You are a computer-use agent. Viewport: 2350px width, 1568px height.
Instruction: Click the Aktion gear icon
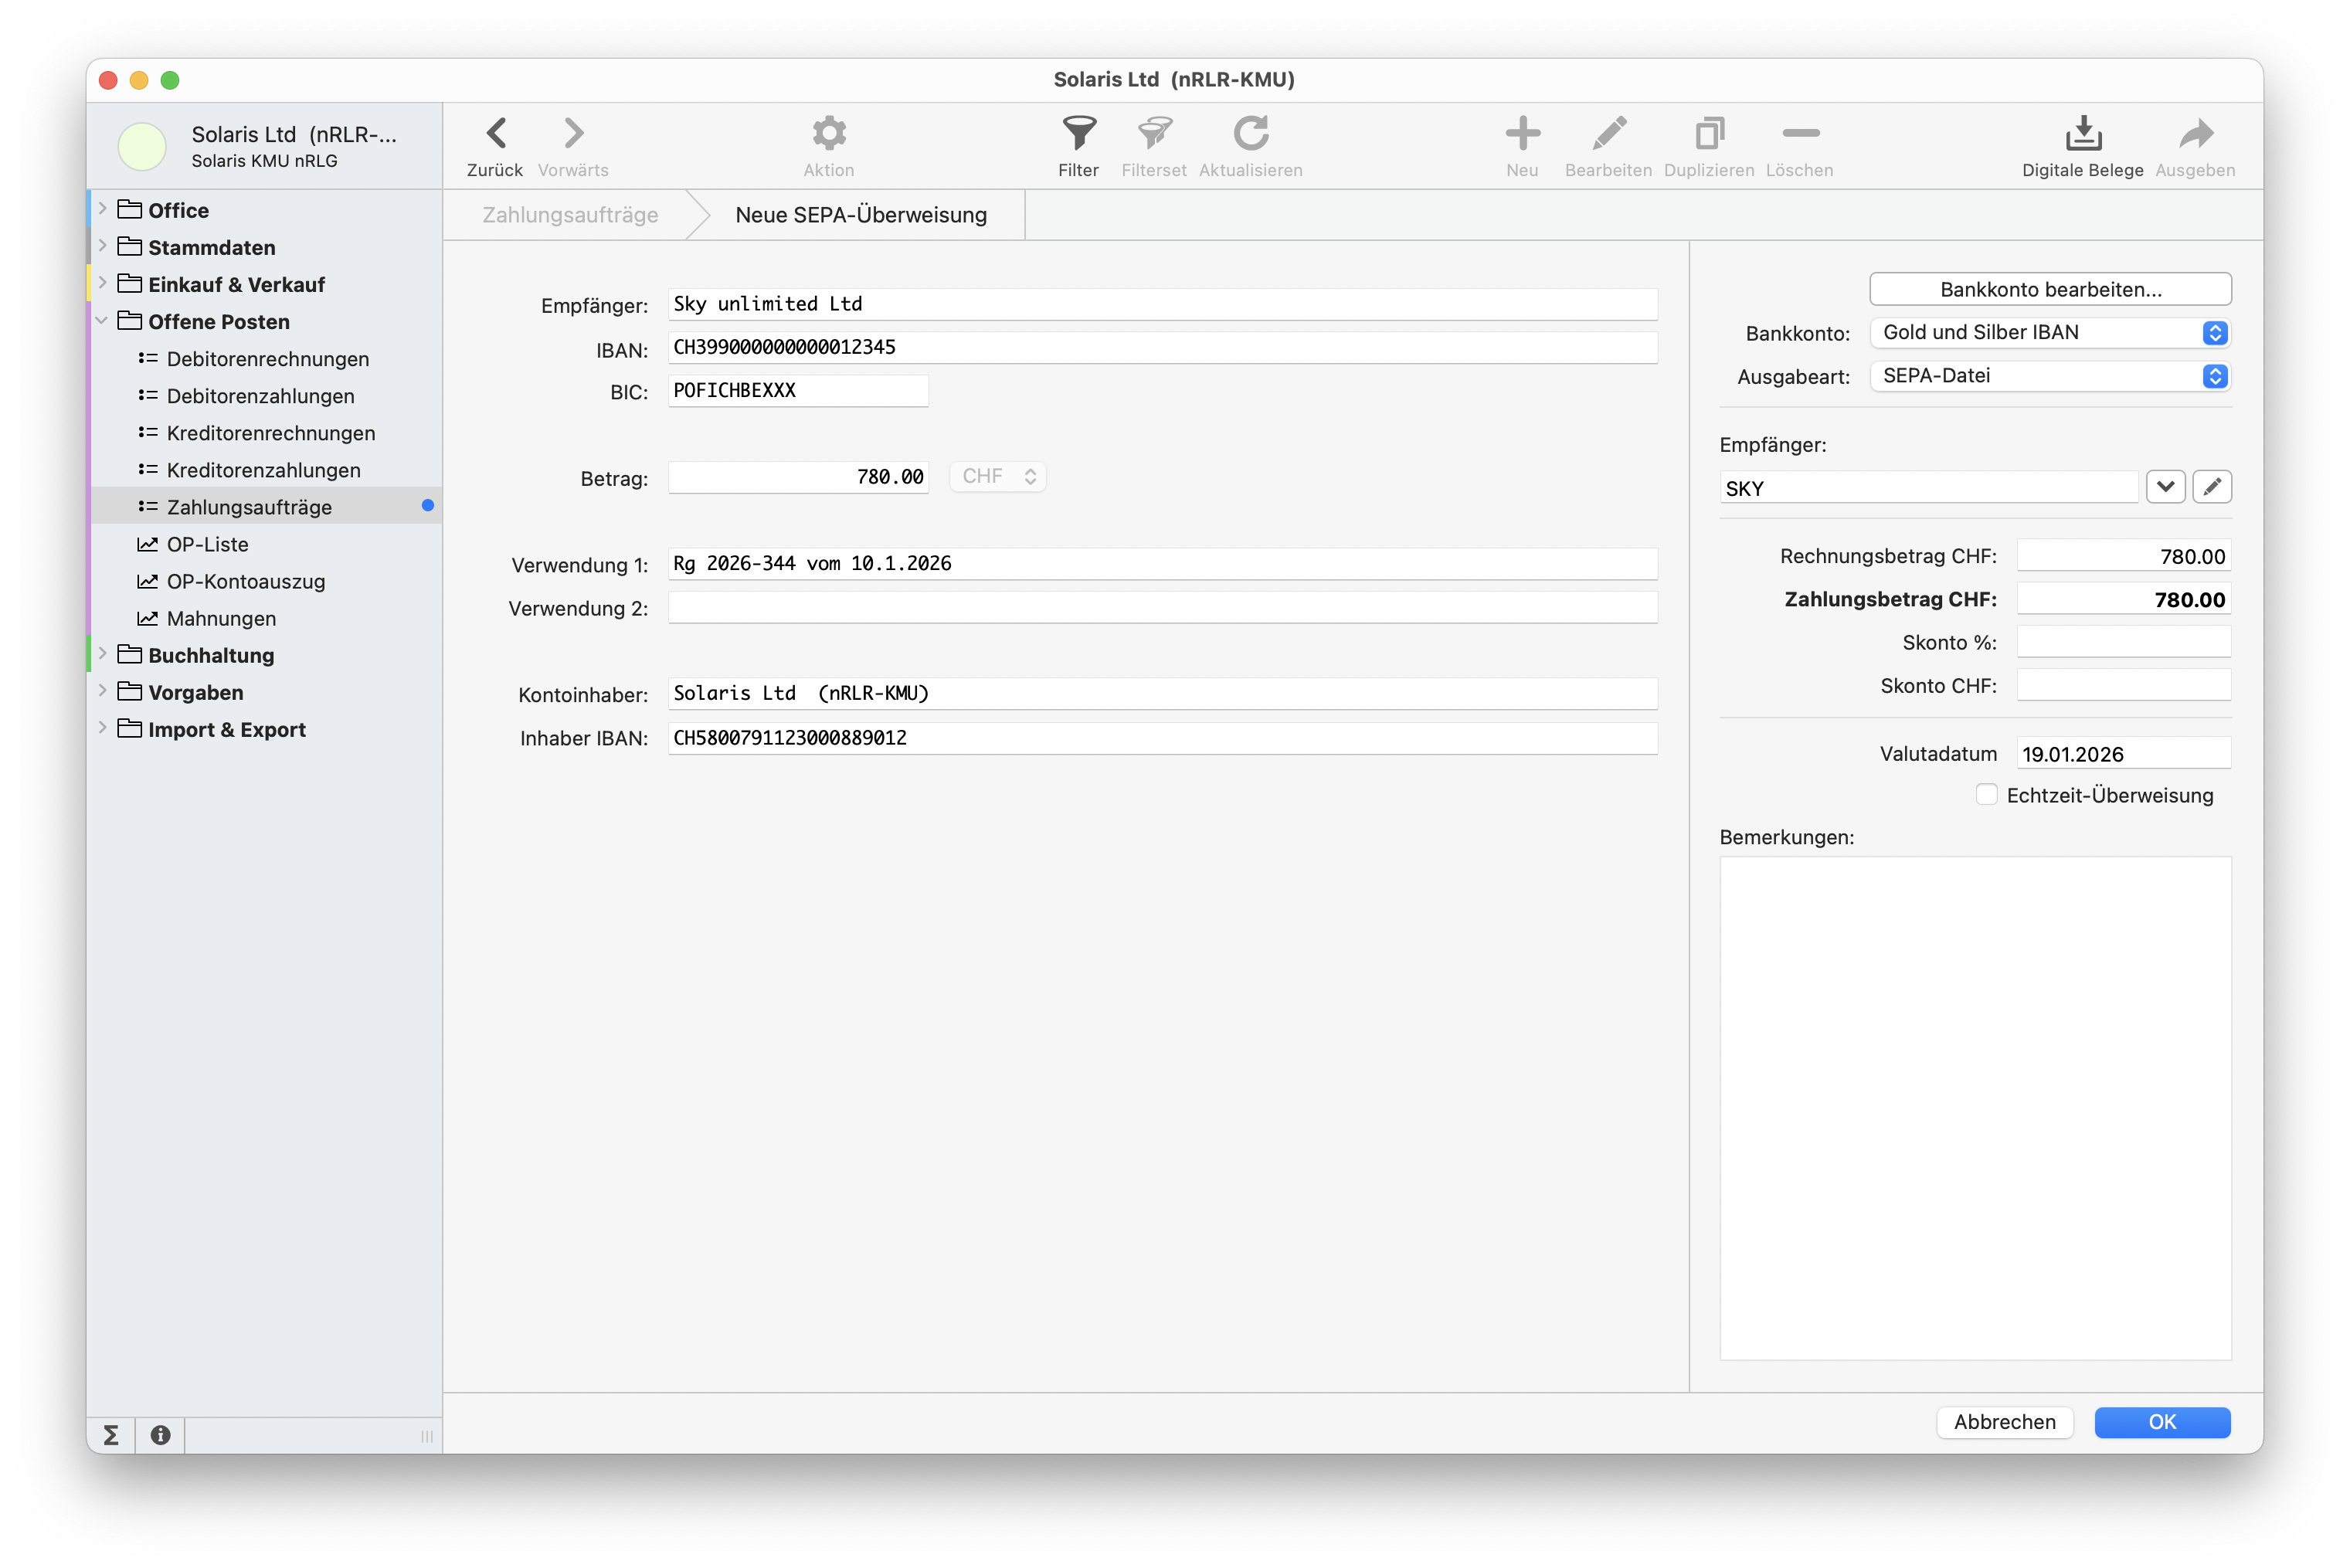tap(828, 133)
